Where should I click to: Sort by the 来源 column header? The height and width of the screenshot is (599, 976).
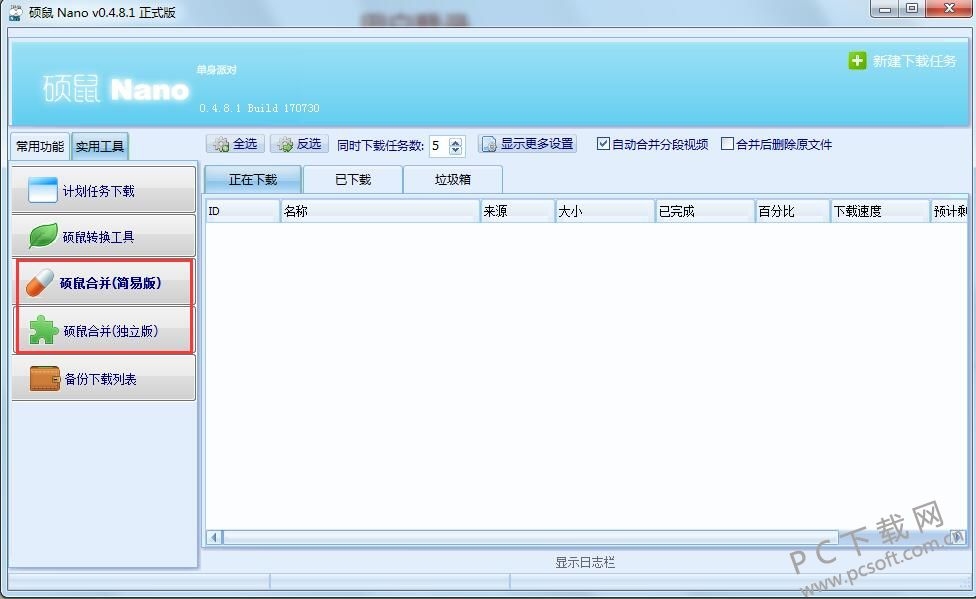[517, 211]
